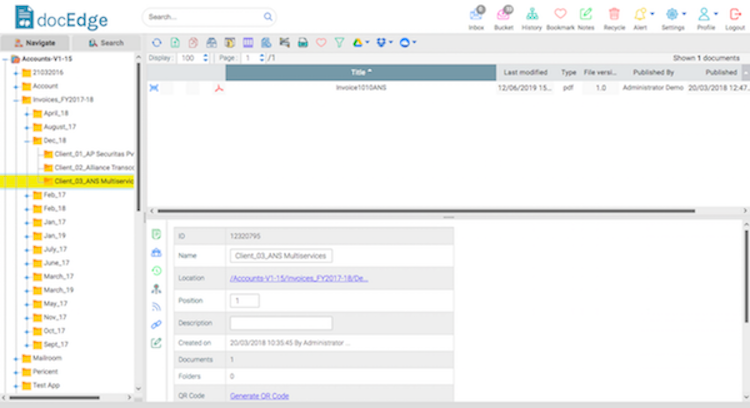
Task: Open the blue cloud dropdown arrow
Action: click(414, 42)
